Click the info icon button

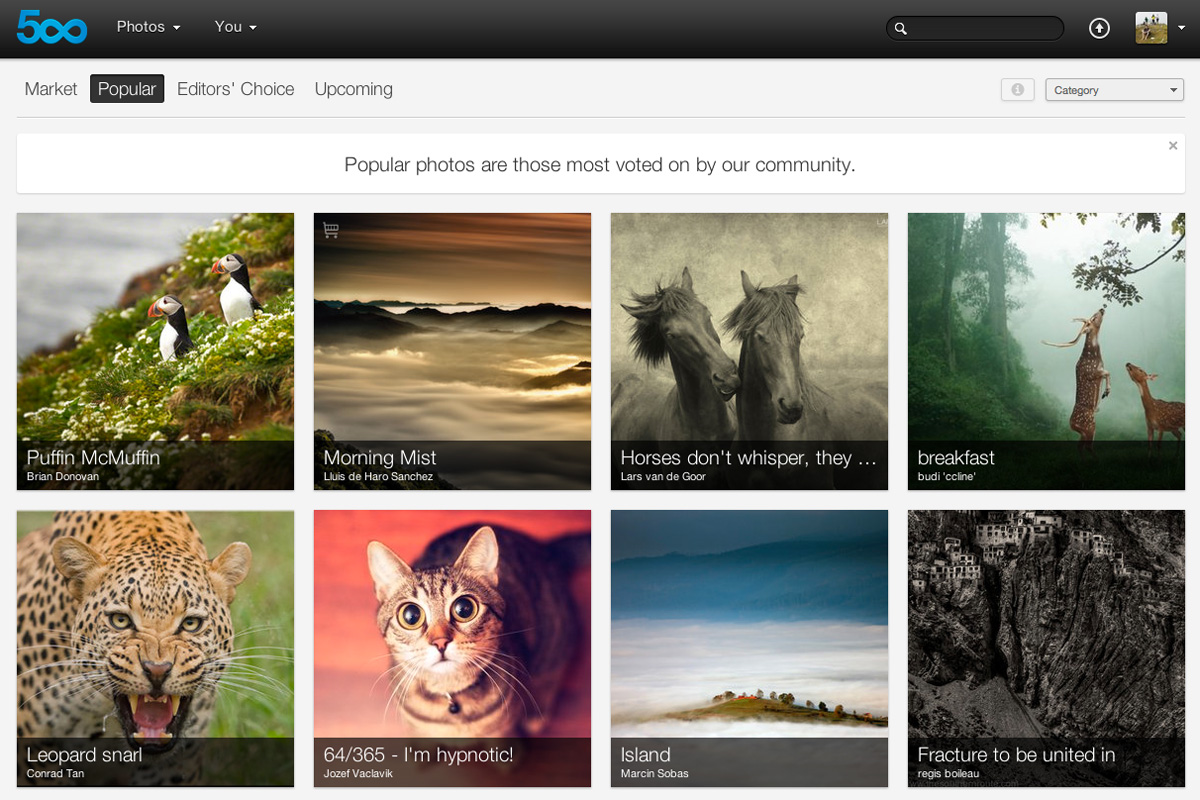click(x=1017, y=90)
